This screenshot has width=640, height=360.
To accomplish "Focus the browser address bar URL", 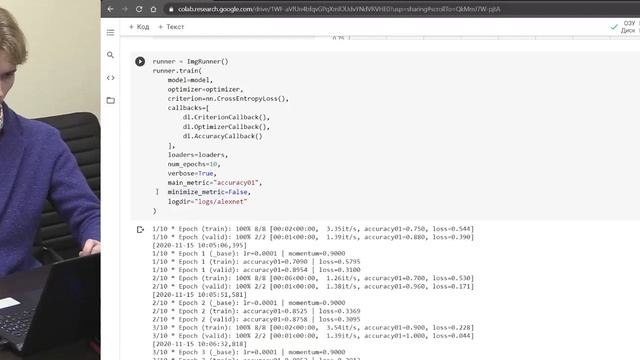I will coord(339,9).
